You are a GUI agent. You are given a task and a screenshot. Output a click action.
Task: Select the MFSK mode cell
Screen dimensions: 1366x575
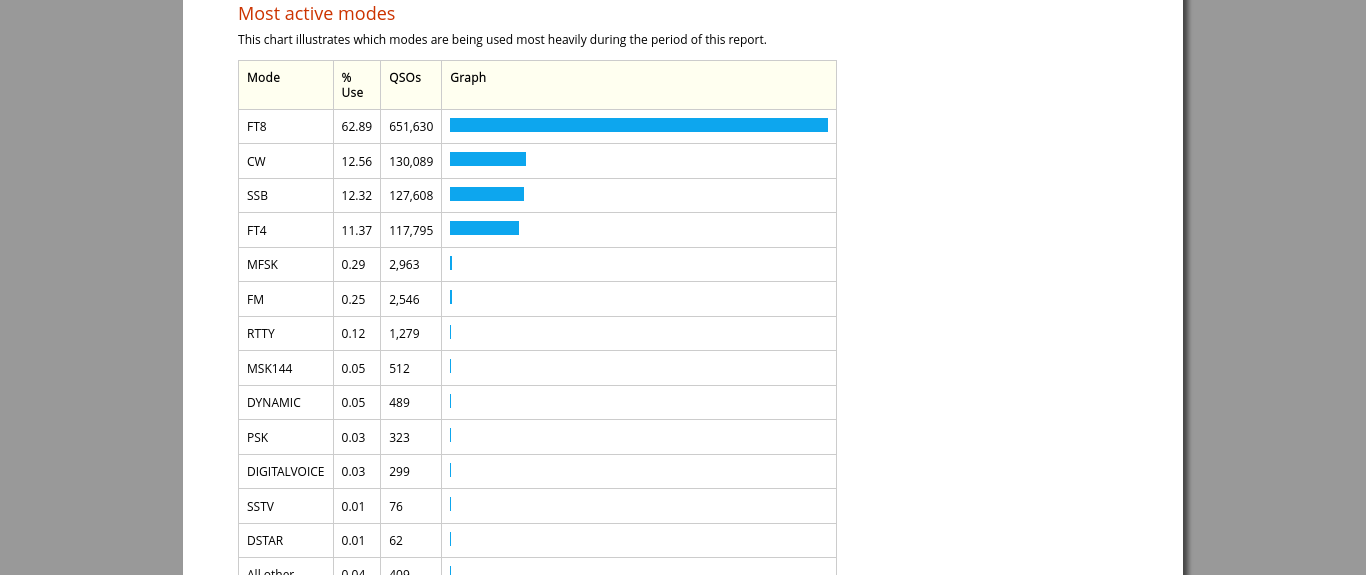[x=262, y=265]
